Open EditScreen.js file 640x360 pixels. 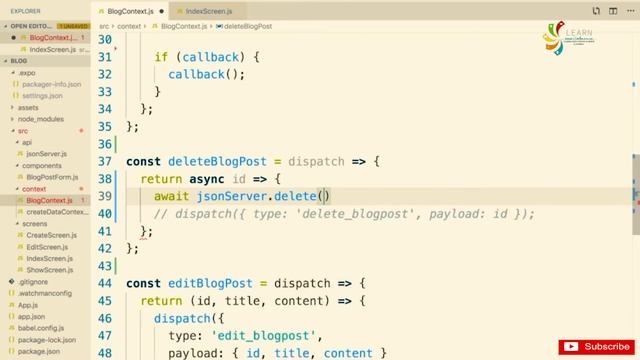[47, 247]
